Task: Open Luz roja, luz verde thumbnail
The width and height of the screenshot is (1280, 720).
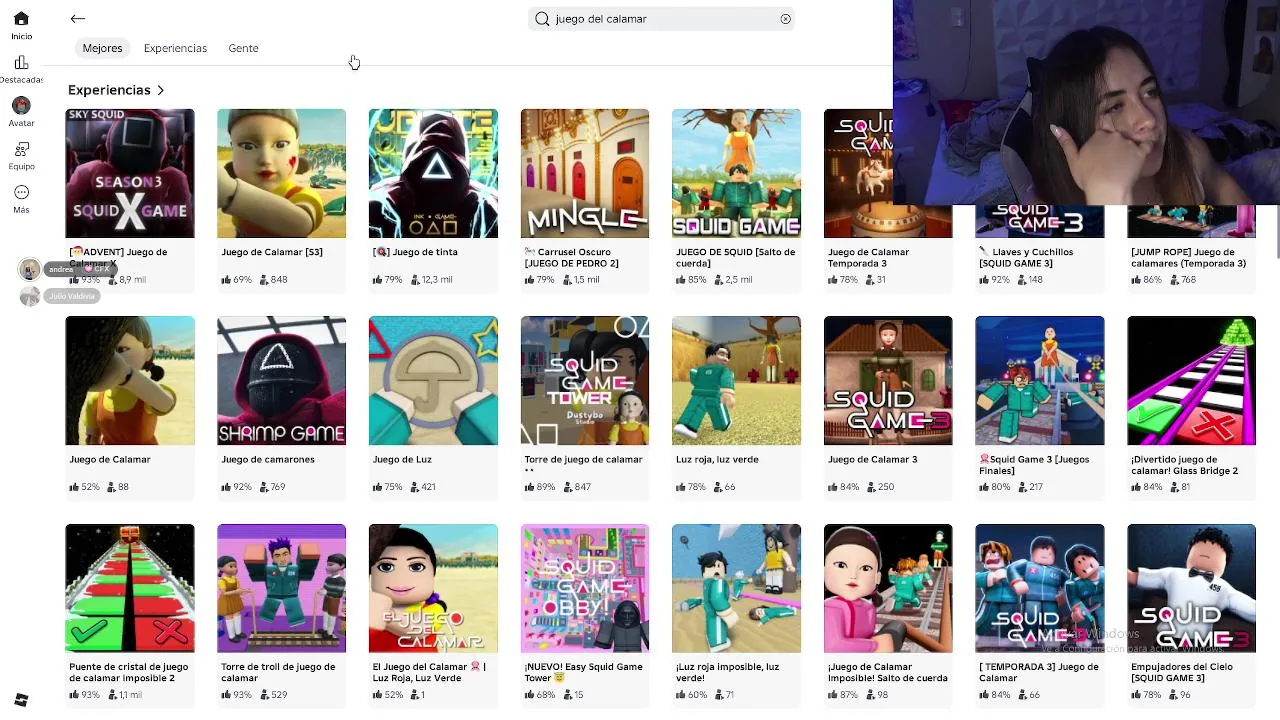Action: (x=736, y=381)
